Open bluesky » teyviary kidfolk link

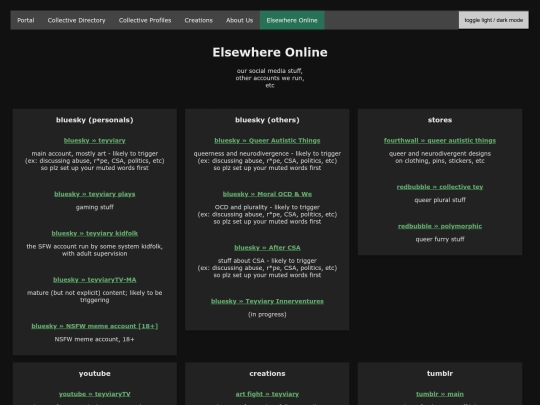coord(95,233)
